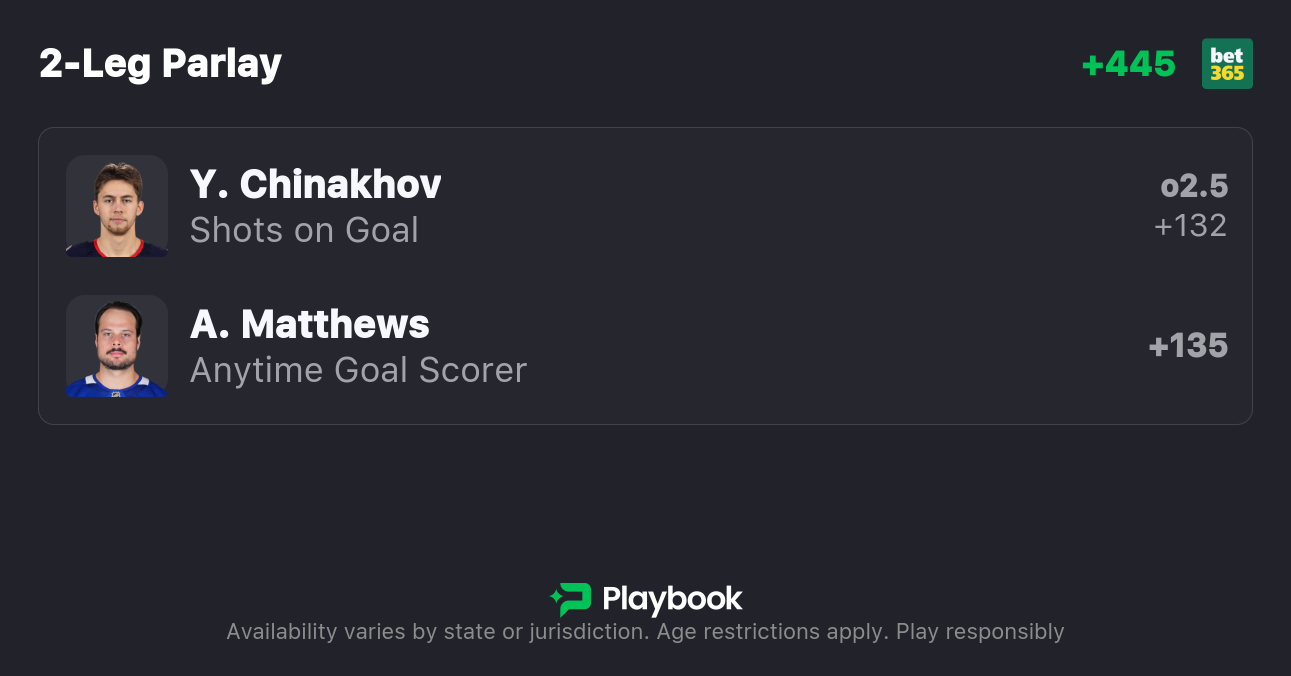Click the white 'bet' text on green badge
This screenshot has height=676, width=1291.
tap(1227, 55)
